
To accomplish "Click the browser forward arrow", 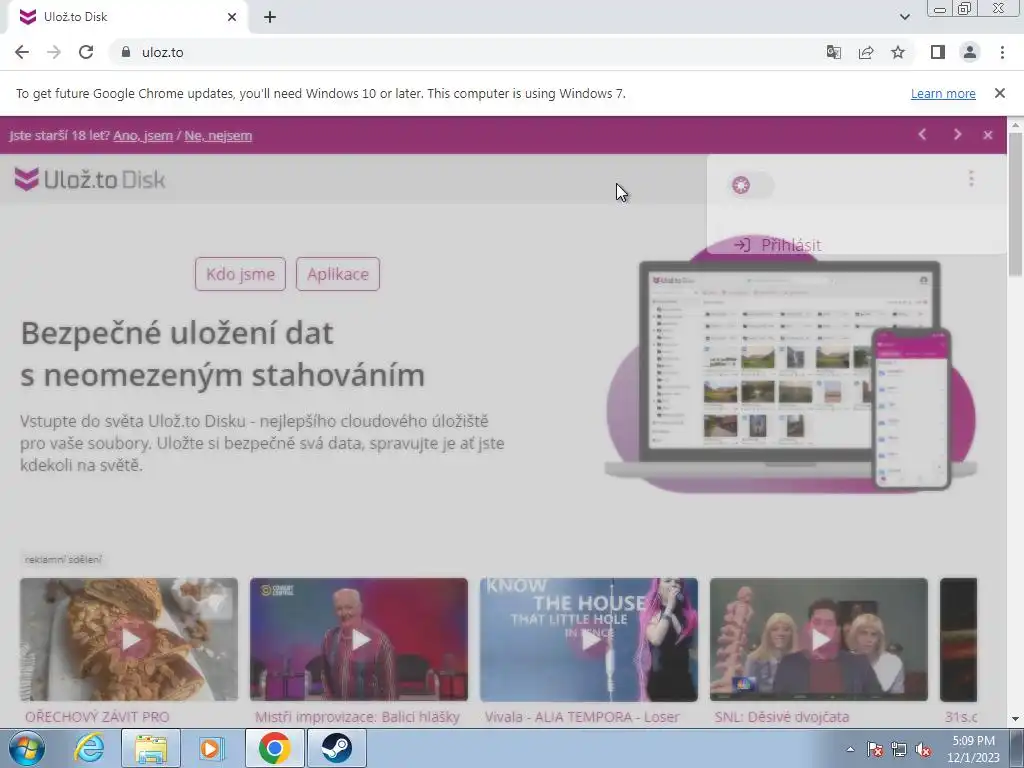I will coord(54,52).
